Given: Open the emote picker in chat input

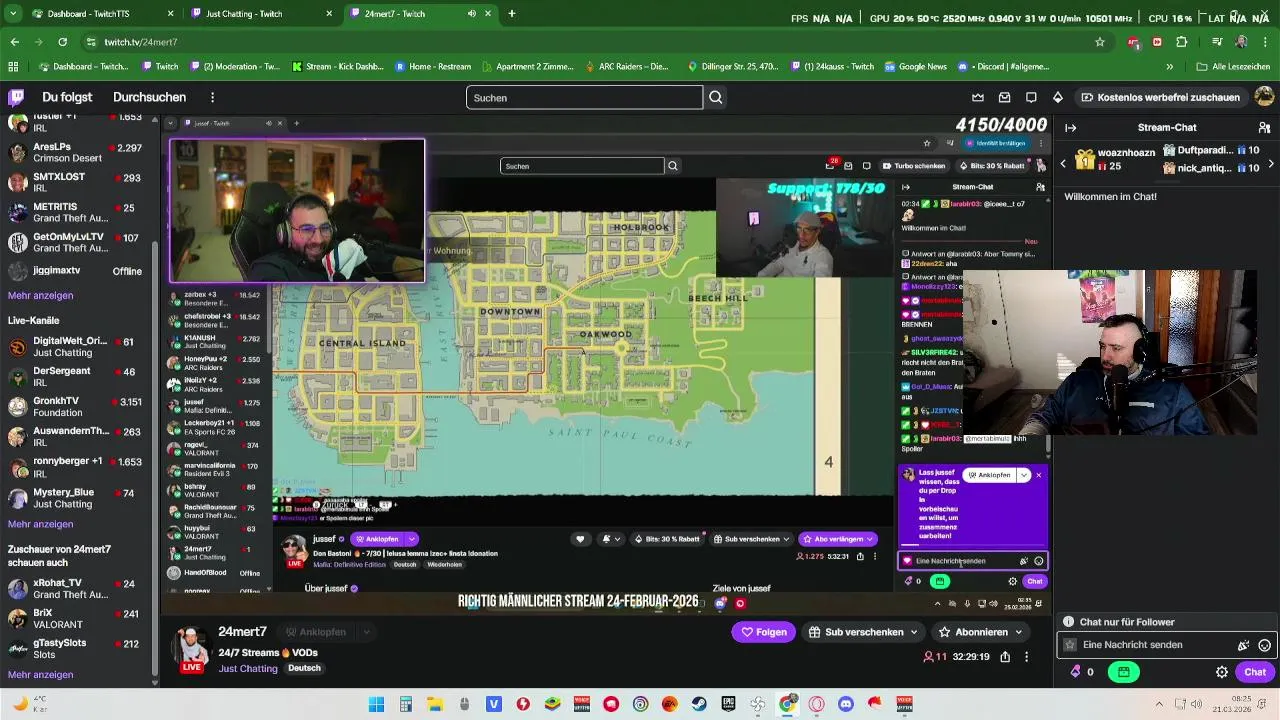Looking at the screenshot, I should tap(1264, 645).
